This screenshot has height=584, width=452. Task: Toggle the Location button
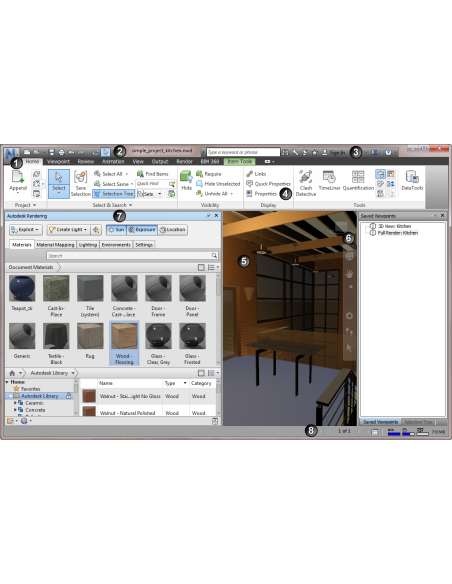tap(172, 229)
